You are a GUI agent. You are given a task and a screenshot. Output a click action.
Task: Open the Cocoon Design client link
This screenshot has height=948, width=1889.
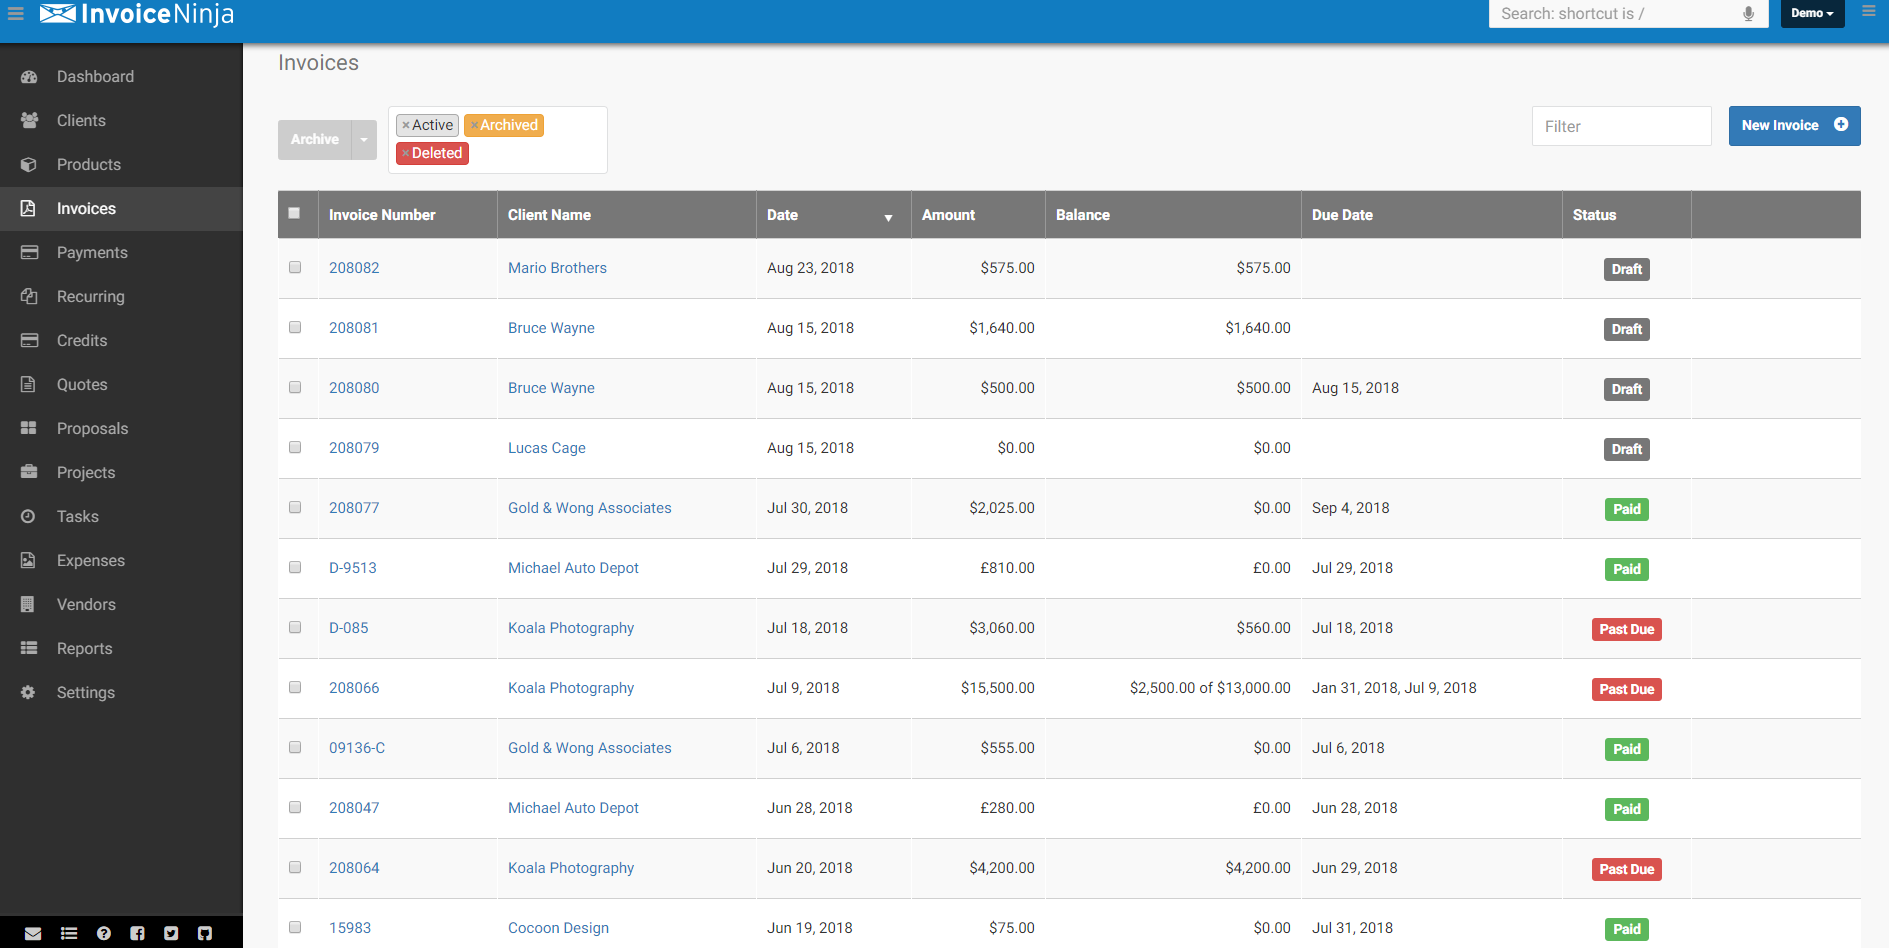click(558, 928)
